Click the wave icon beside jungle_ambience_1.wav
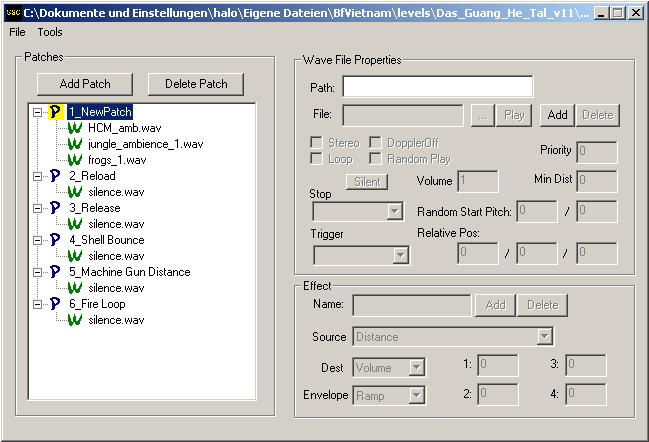The image size is (649, 442). [x=74, y=144]
